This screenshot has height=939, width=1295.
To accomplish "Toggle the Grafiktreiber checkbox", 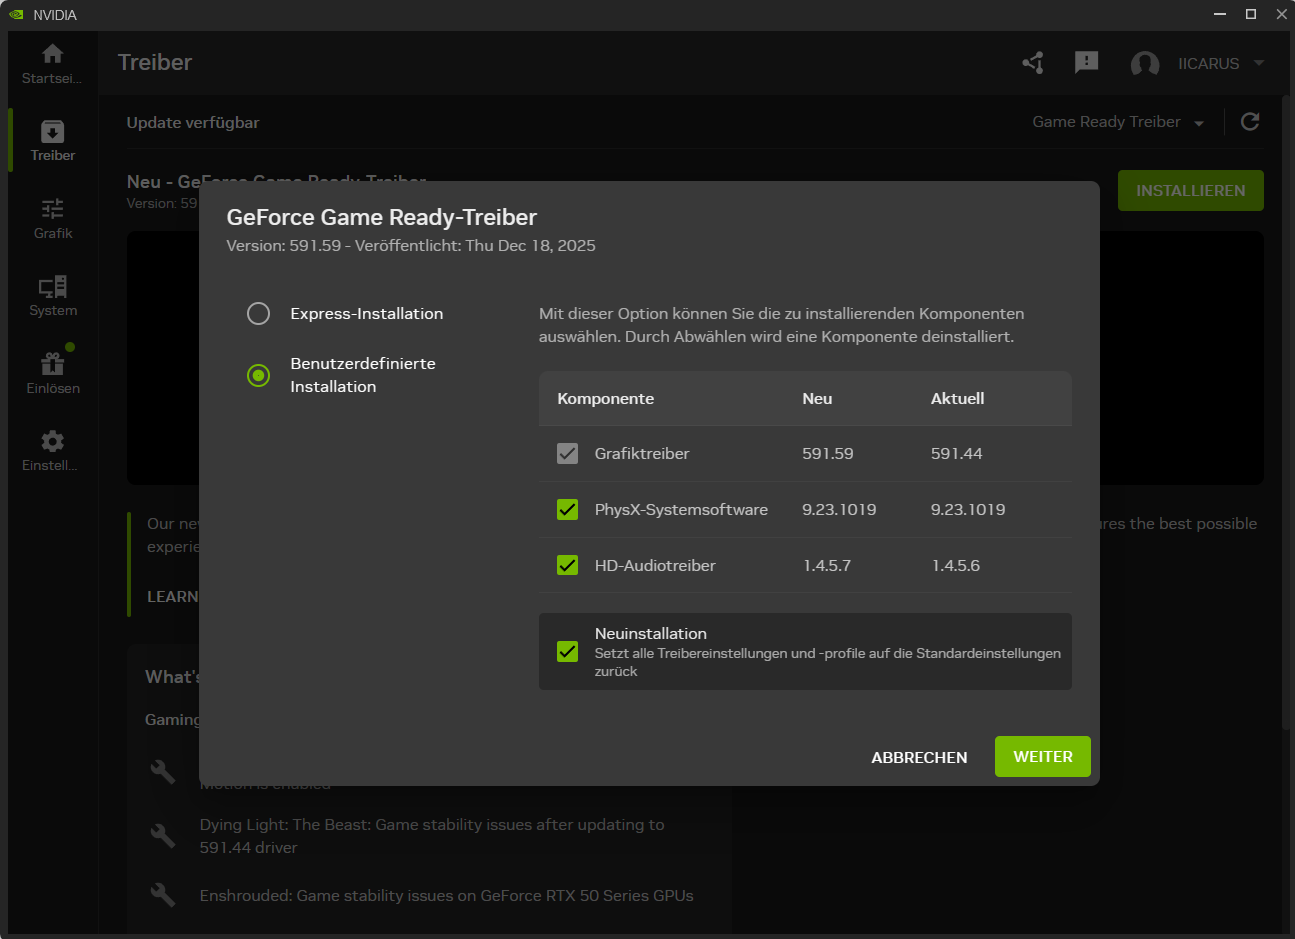I will 567,454.
